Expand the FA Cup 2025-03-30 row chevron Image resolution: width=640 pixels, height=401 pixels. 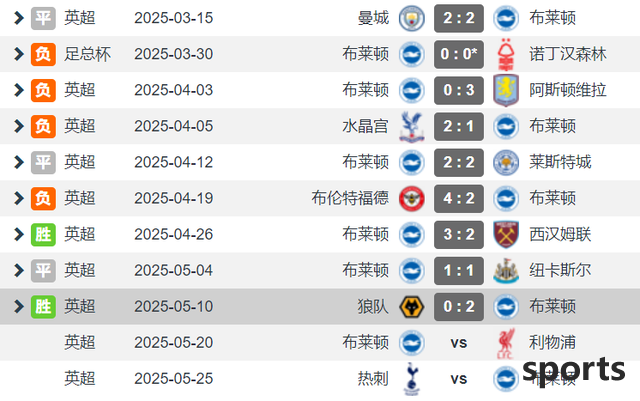tap(18, 54)
